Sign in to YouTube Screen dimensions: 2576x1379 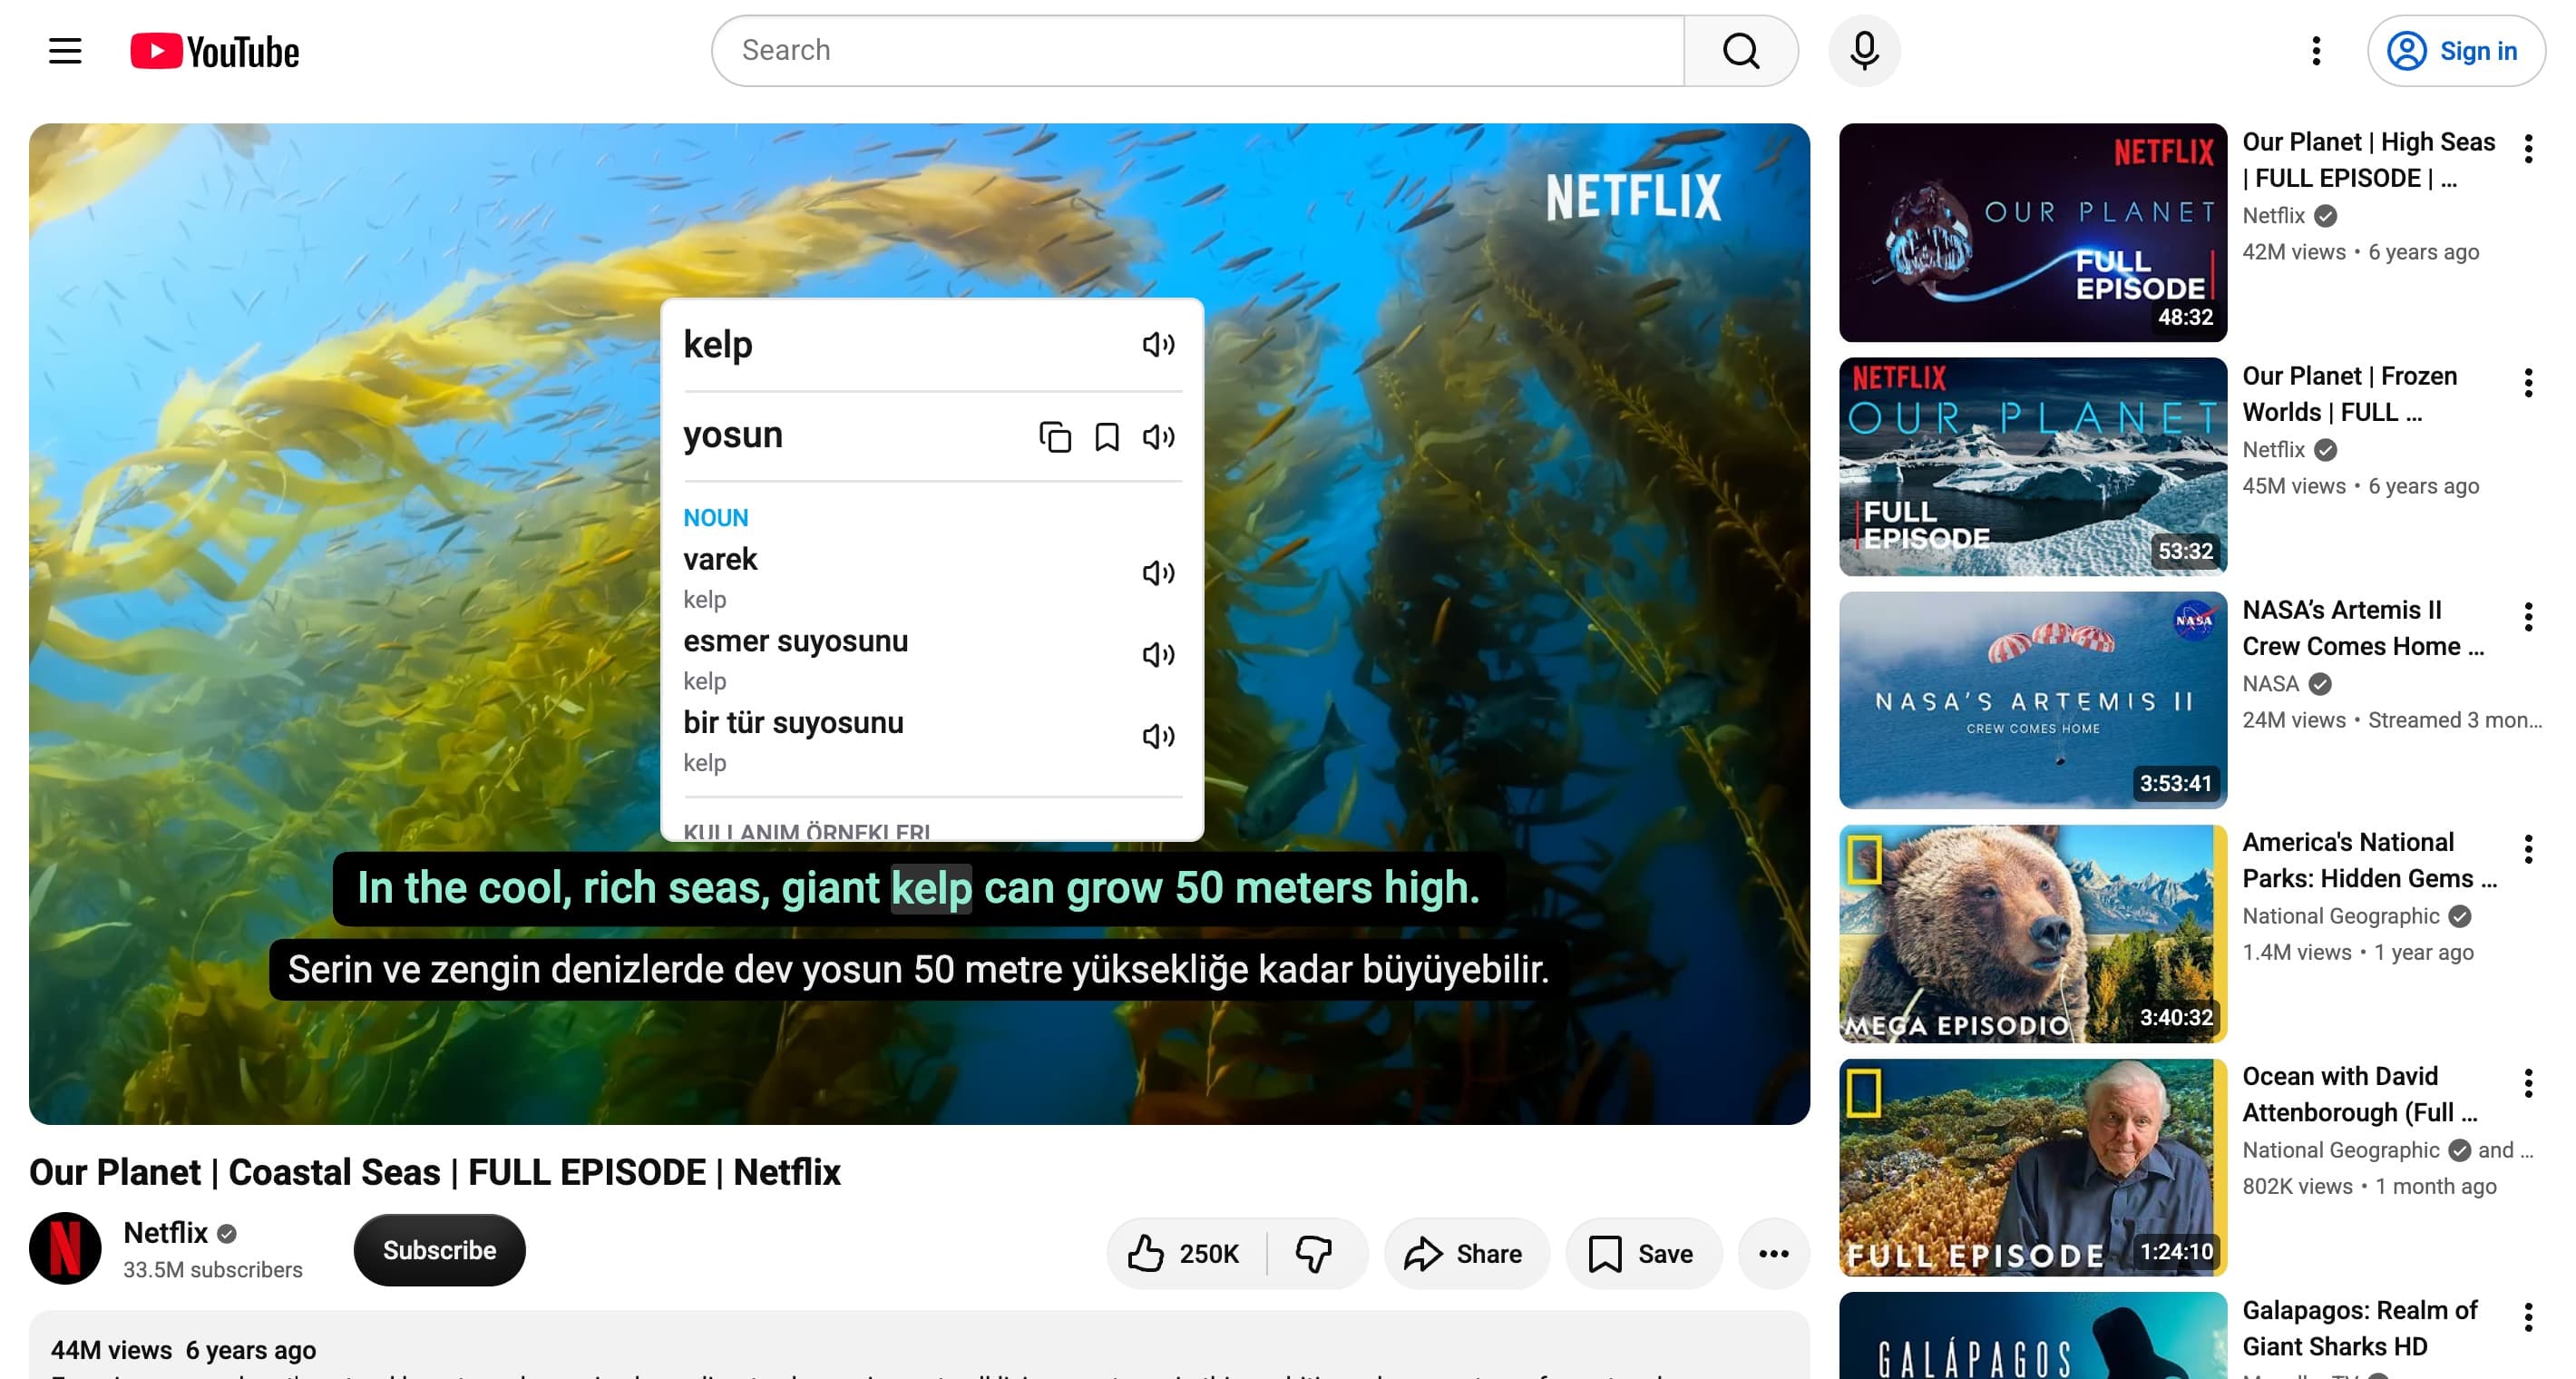[x=2455, y=51]
